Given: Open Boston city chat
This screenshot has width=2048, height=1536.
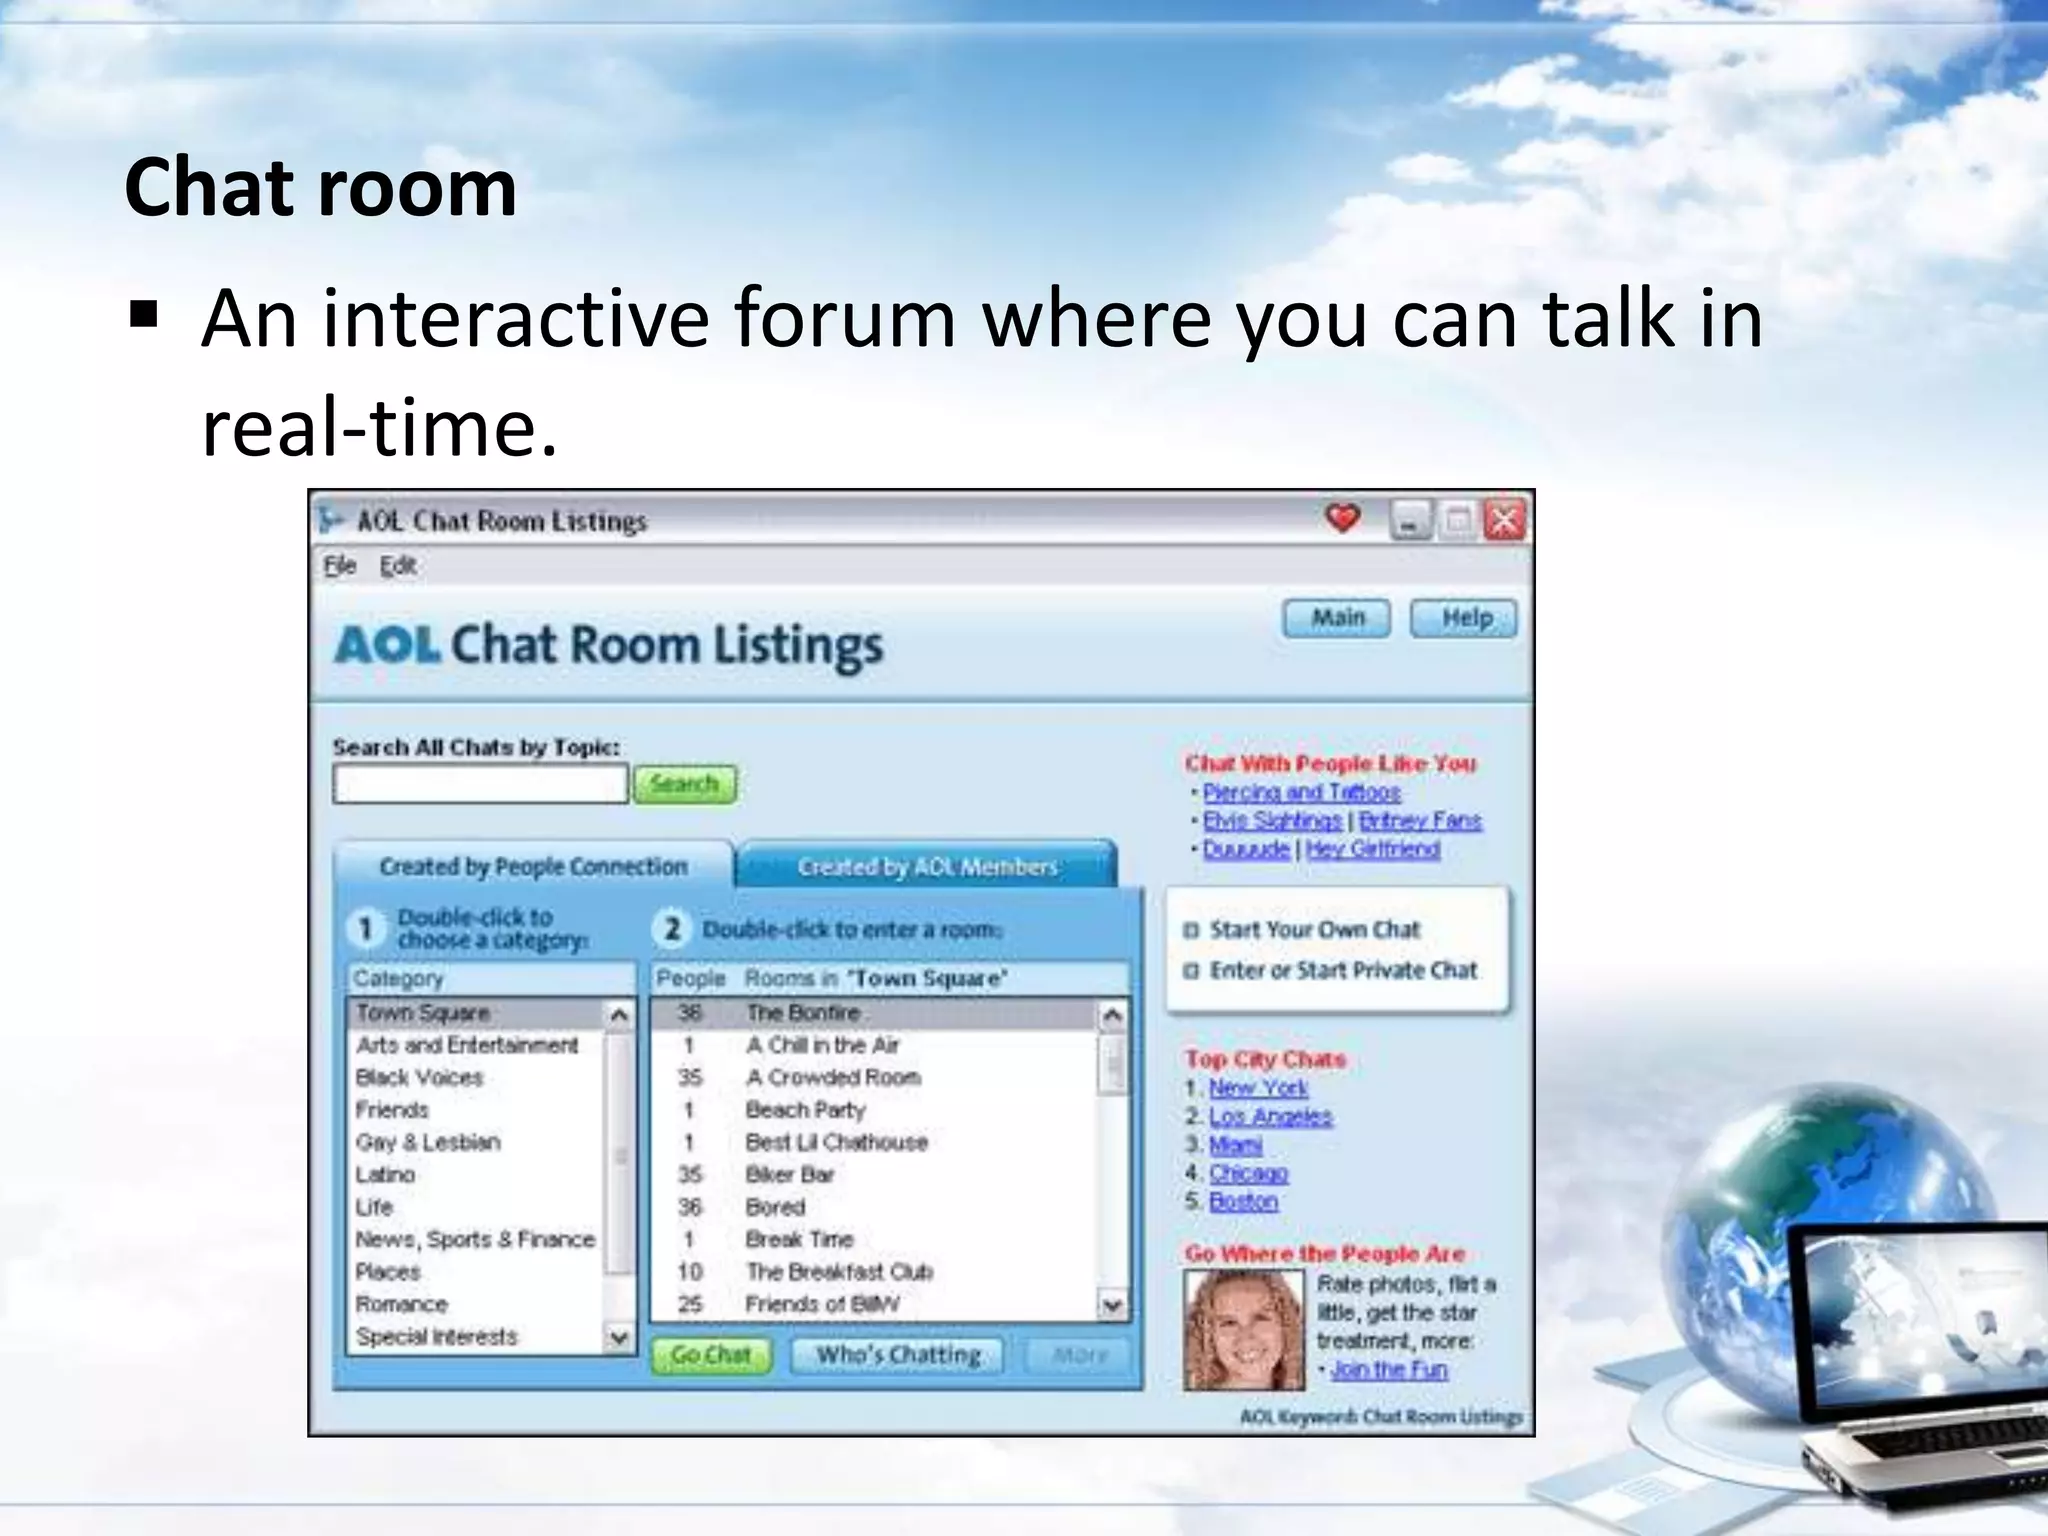Looking at the screenshot, I should coord(1243,1201).
